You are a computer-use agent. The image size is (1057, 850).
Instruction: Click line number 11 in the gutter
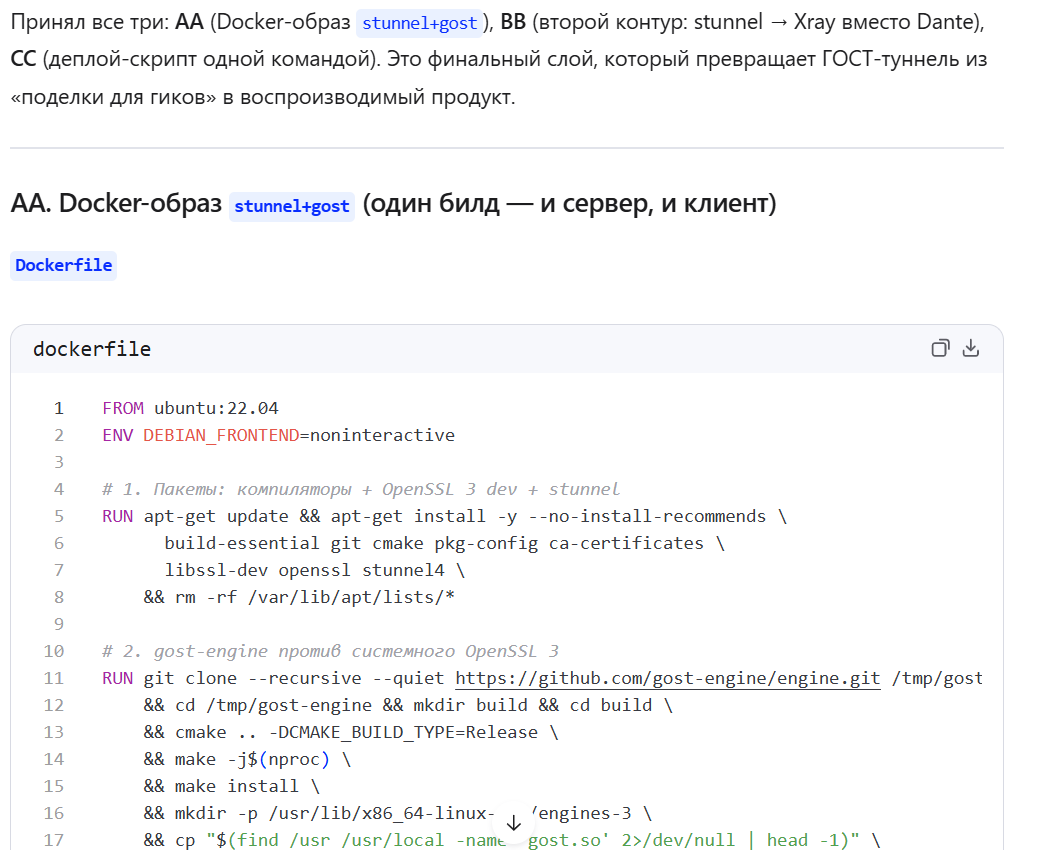(54, 678)
